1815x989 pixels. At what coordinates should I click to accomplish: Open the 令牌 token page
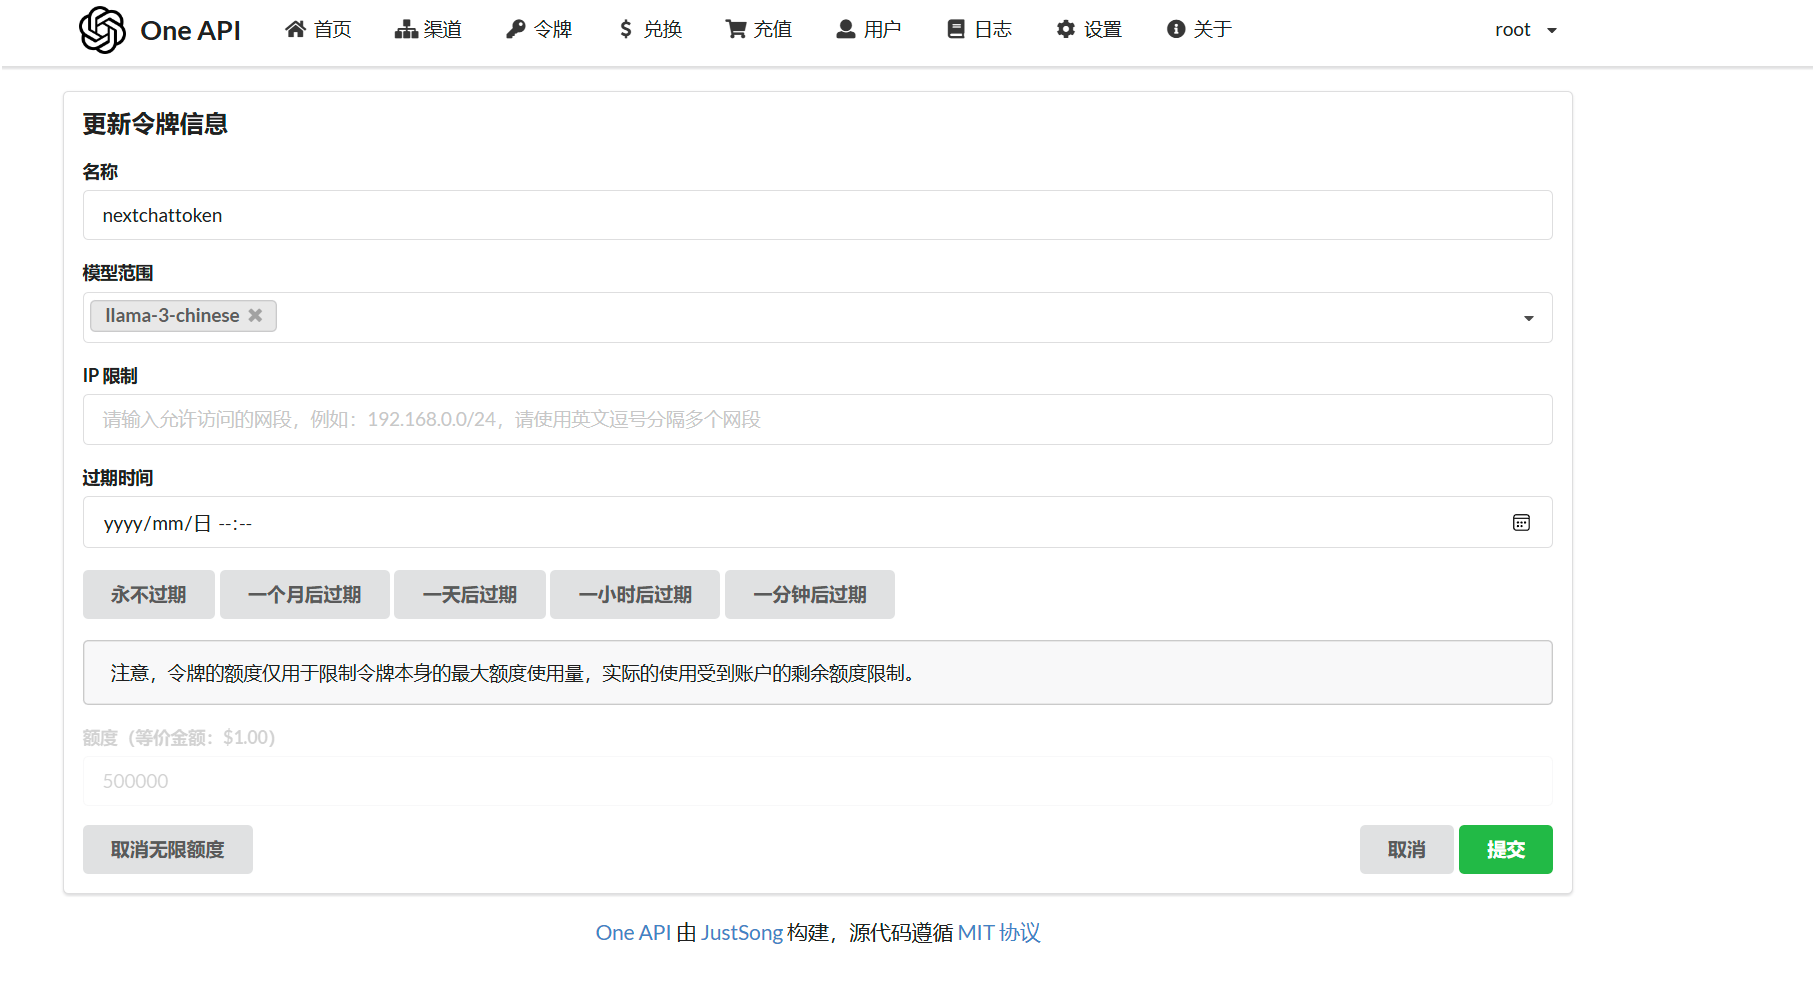(x=539, y=30)
